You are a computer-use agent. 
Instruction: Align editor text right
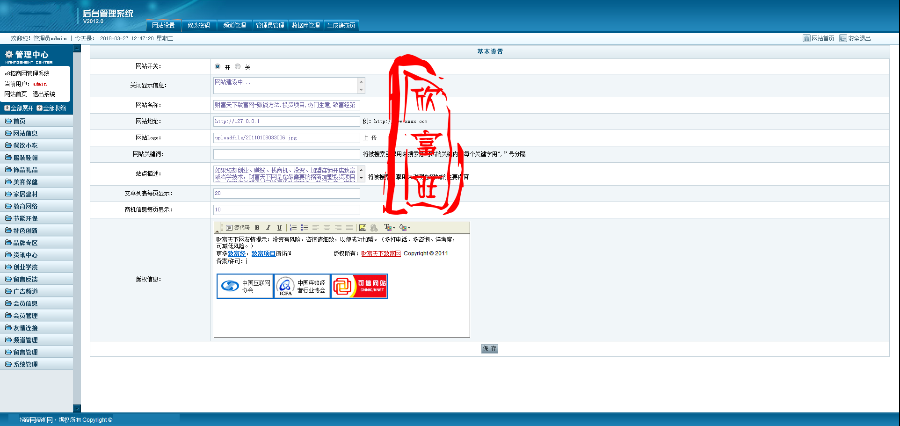(339, 227)
